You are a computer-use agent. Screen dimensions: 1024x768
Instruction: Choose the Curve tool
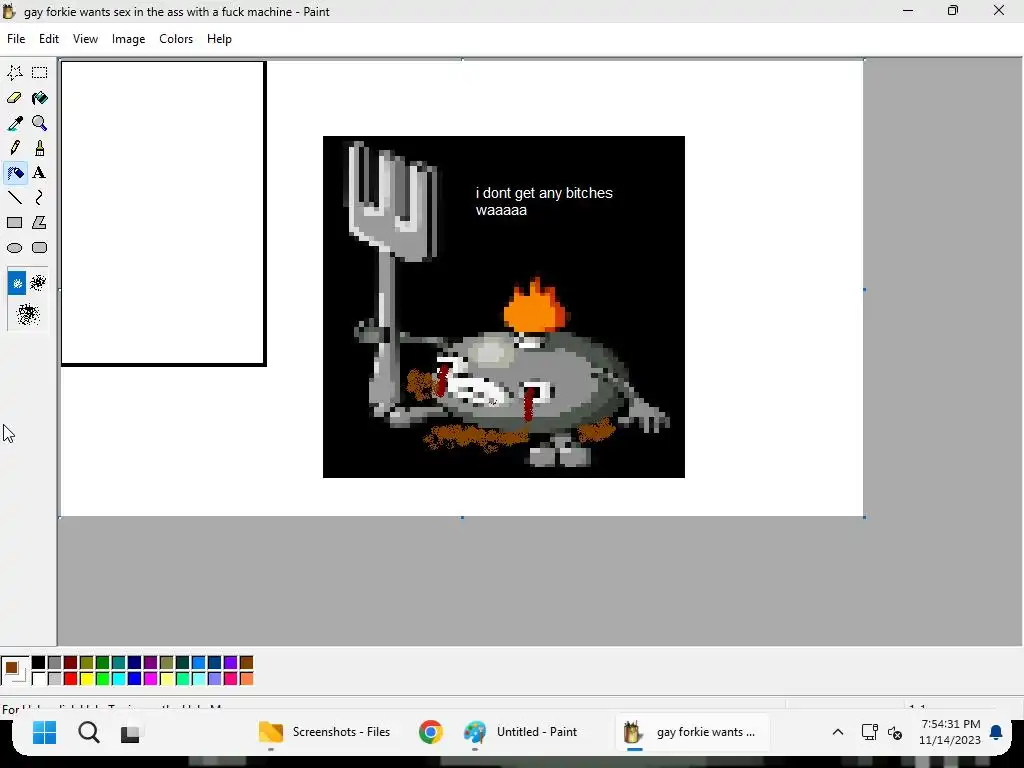coord(40,198)
